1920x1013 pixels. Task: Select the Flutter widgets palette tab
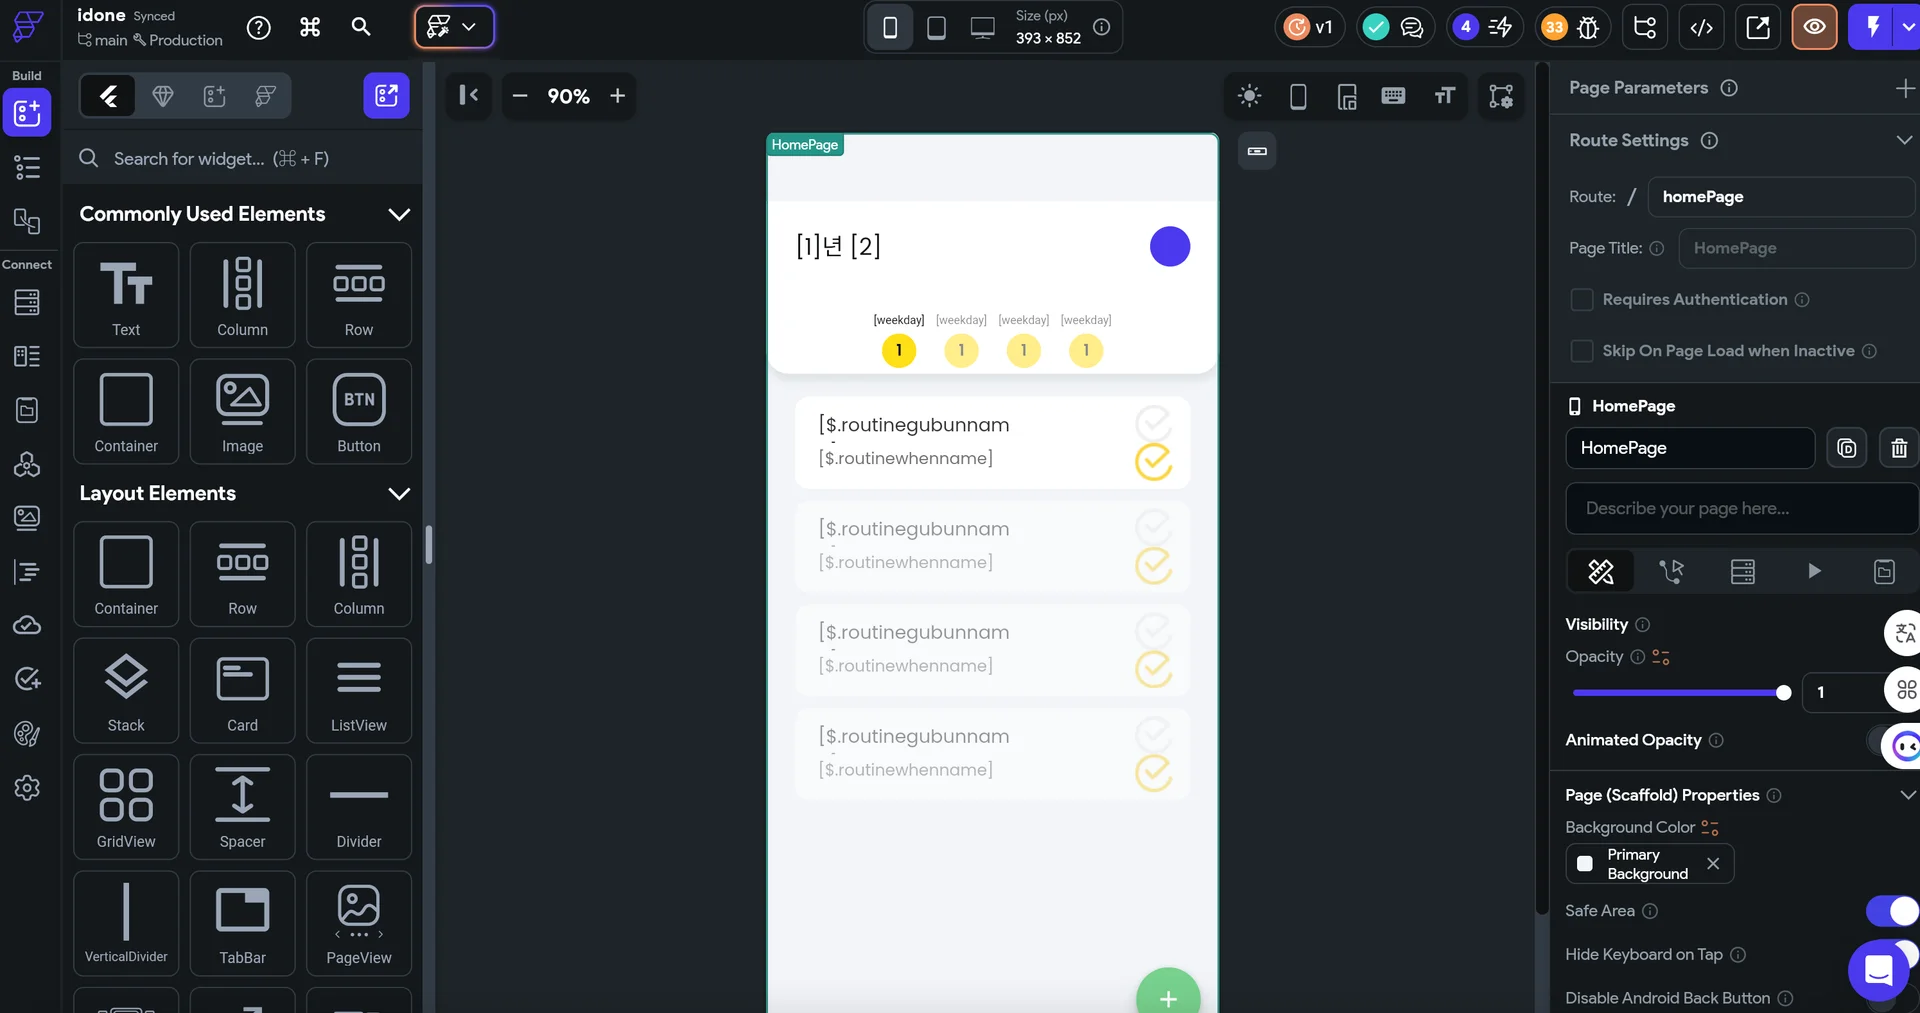(109, 96)
